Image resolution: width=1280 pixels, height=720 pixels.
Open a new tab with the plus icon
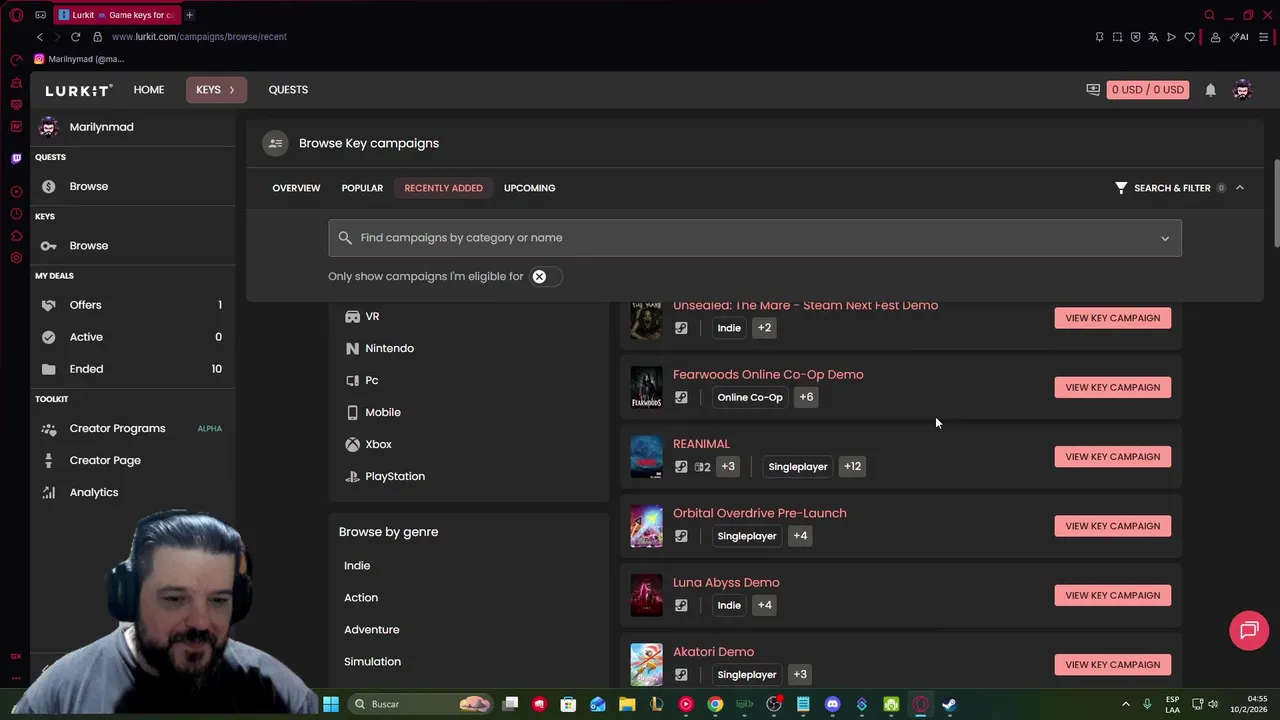pos(189,15)
